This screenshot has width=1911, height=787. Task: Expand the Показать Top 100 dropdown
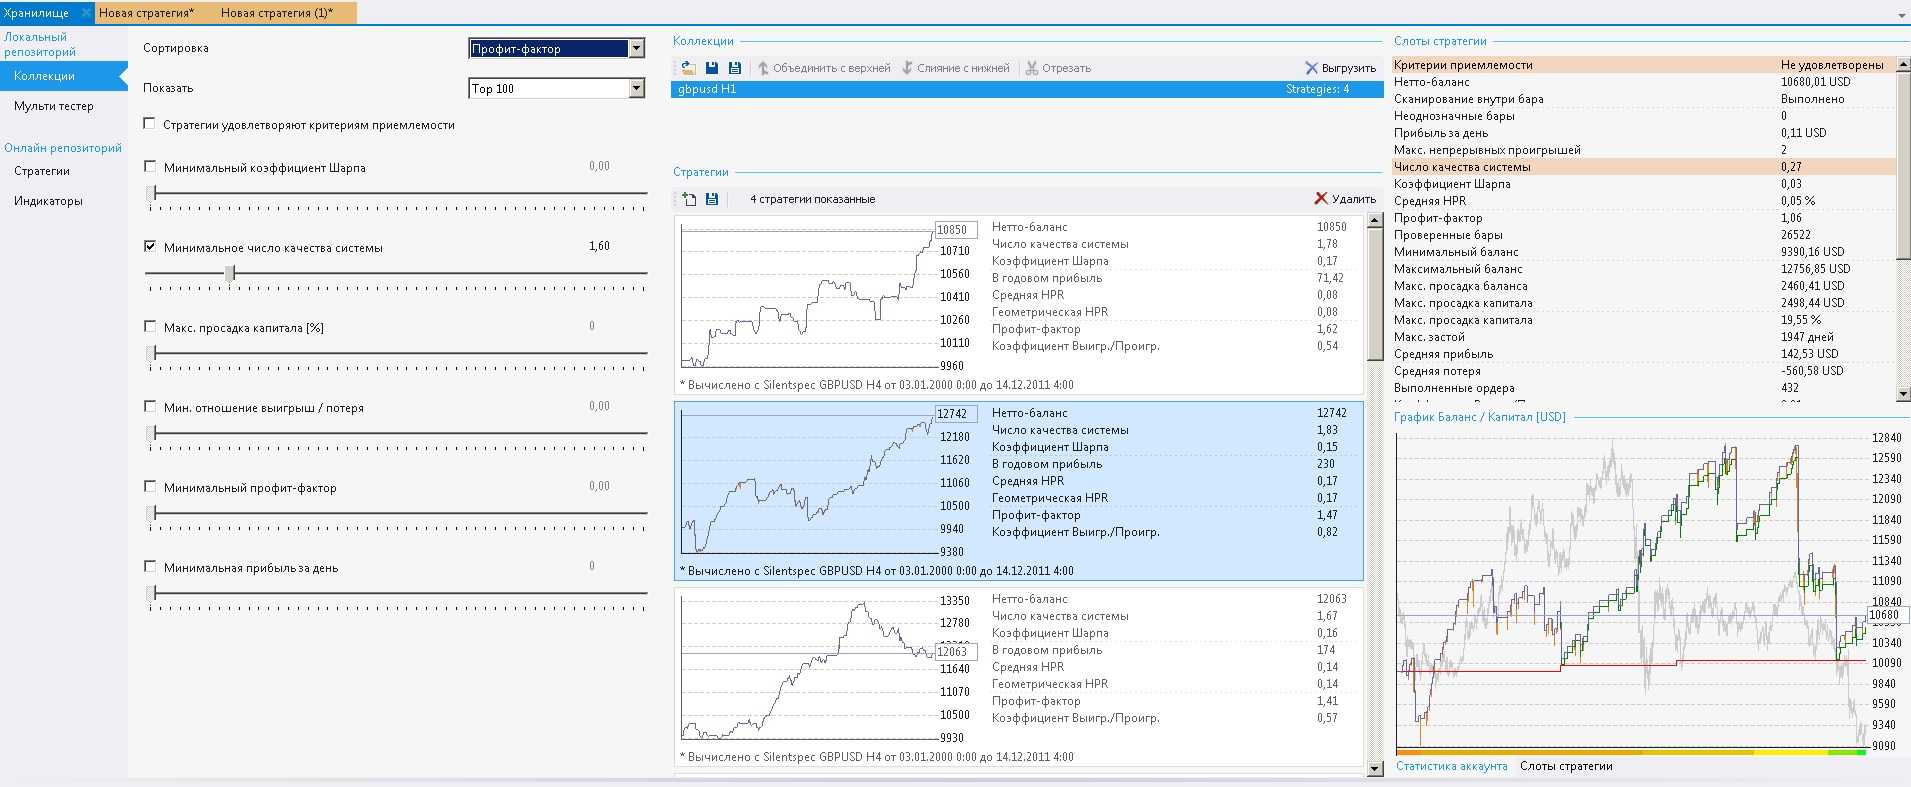click(x=636, y=89)
